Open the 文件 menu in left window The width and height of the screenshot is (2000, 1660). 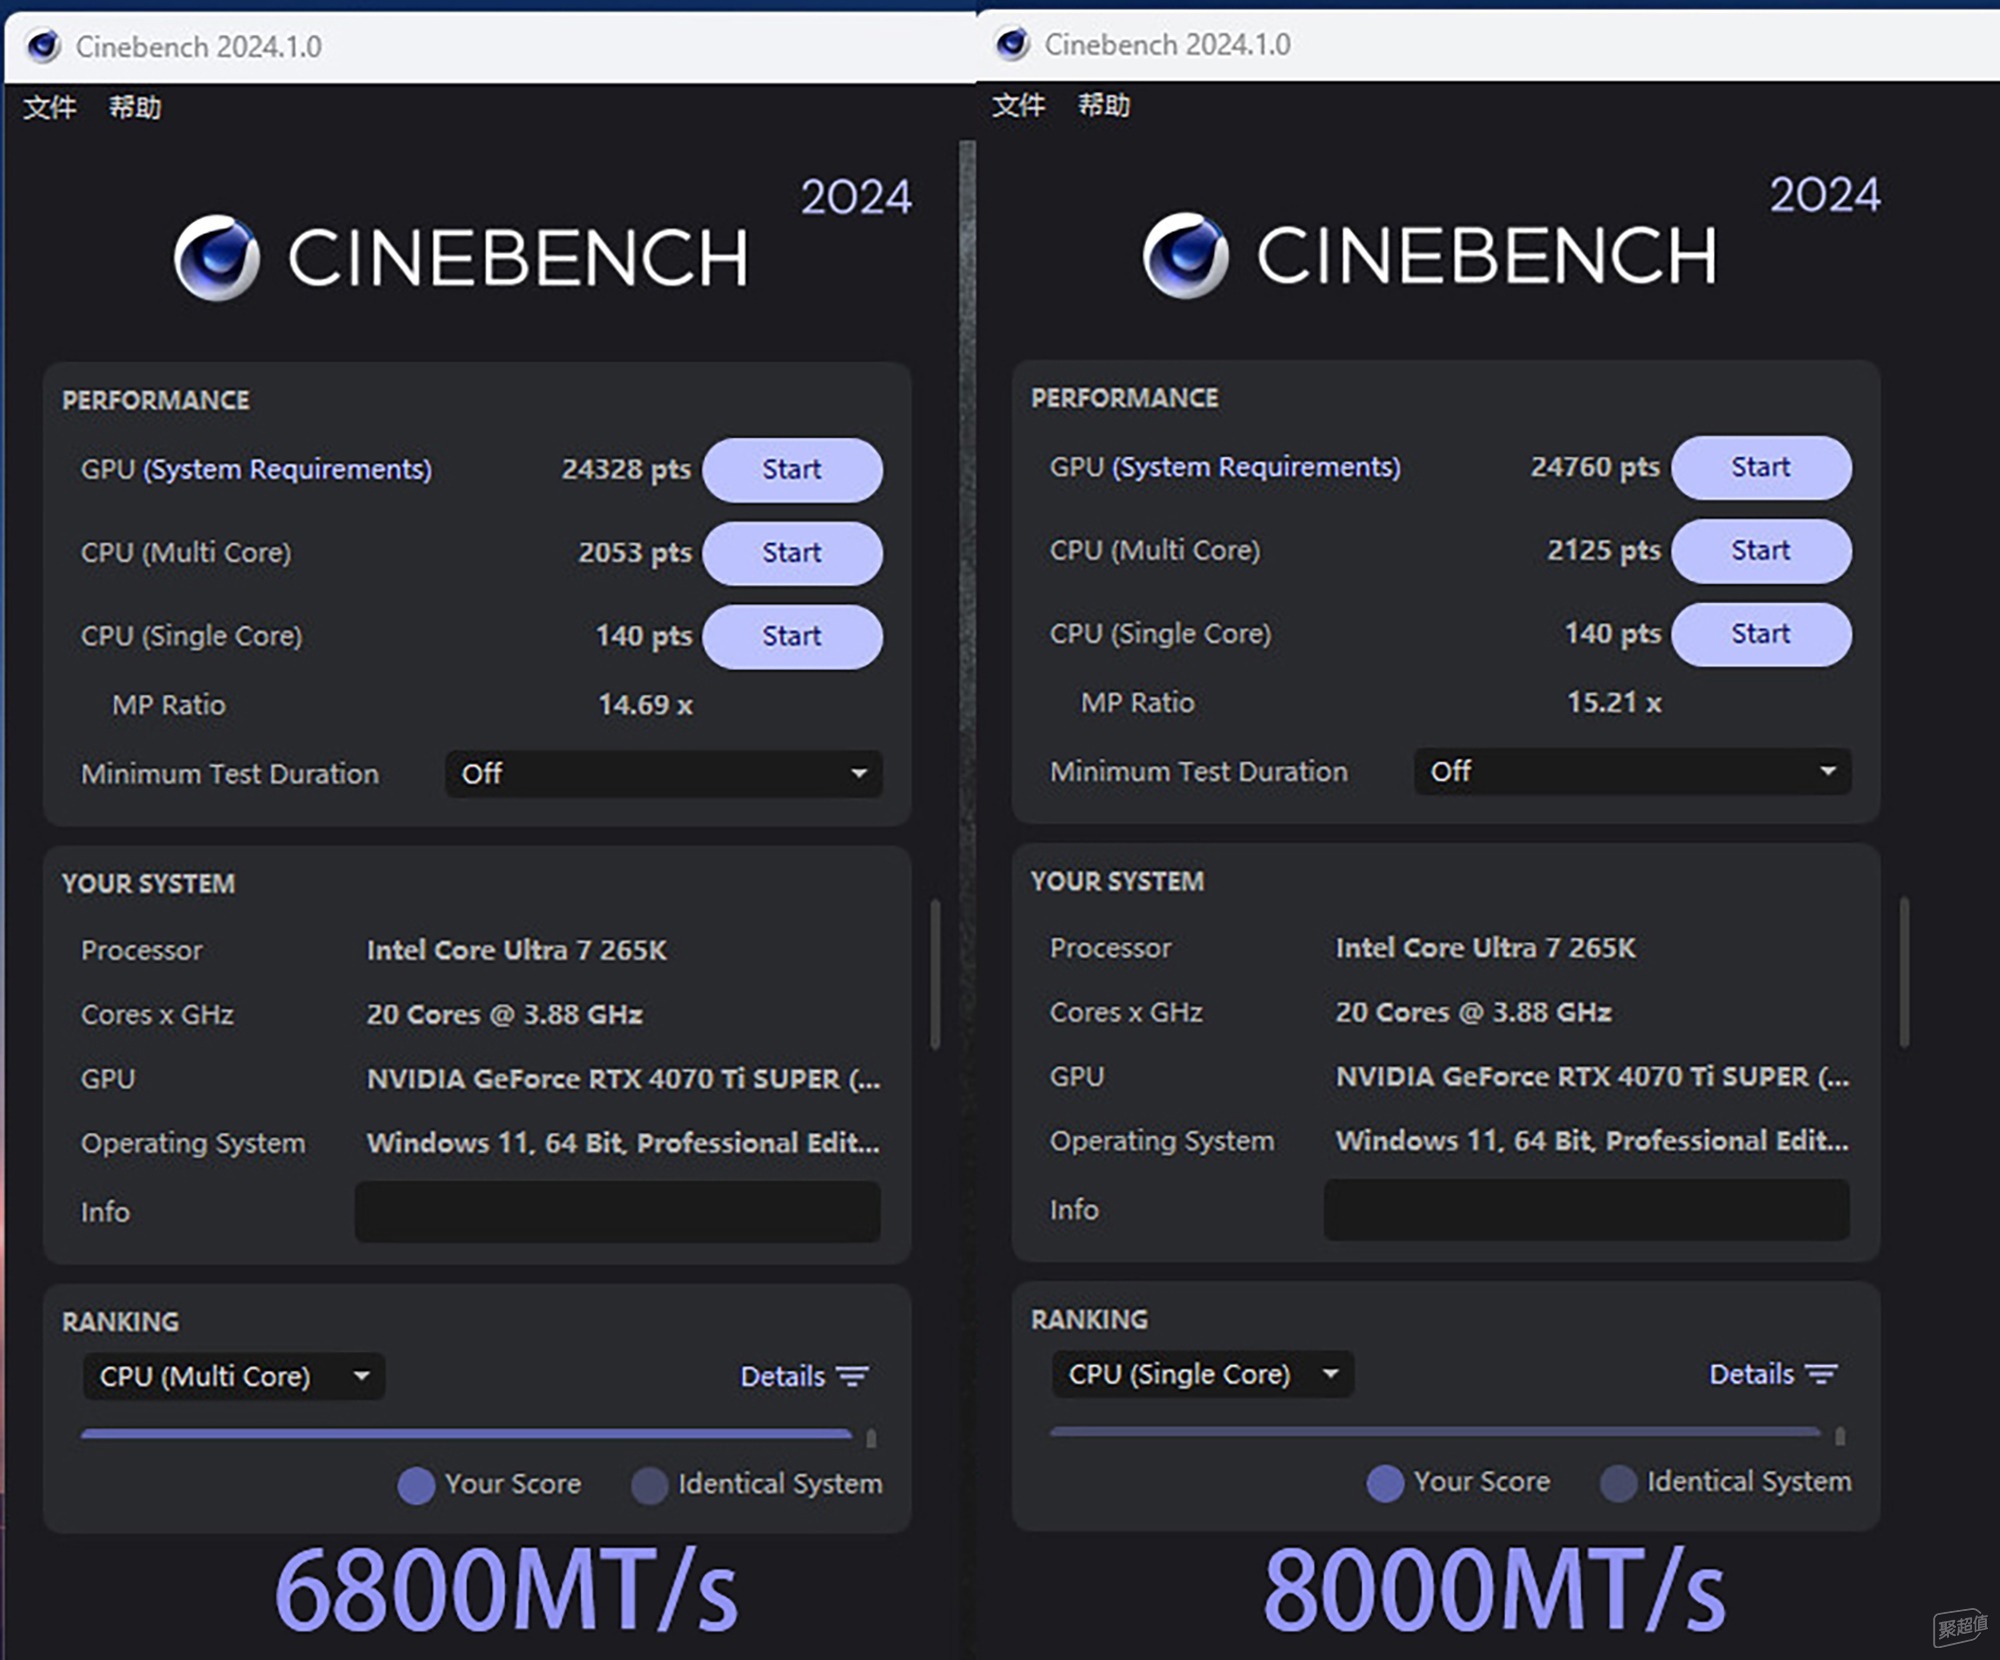(x=49, y=107)
